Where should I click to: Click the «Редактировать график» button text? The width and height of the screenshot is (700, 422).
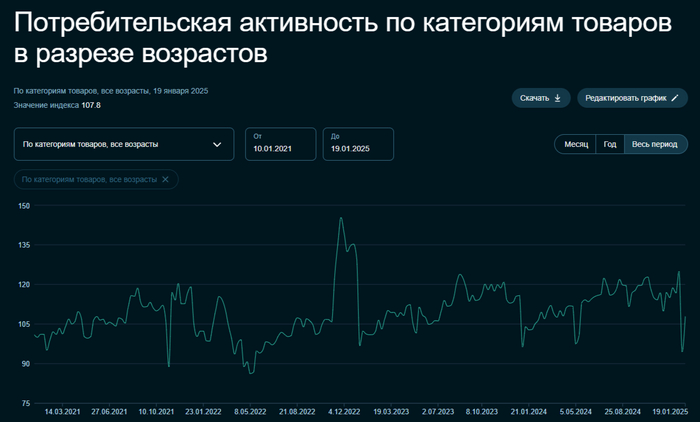pos(625,98)
